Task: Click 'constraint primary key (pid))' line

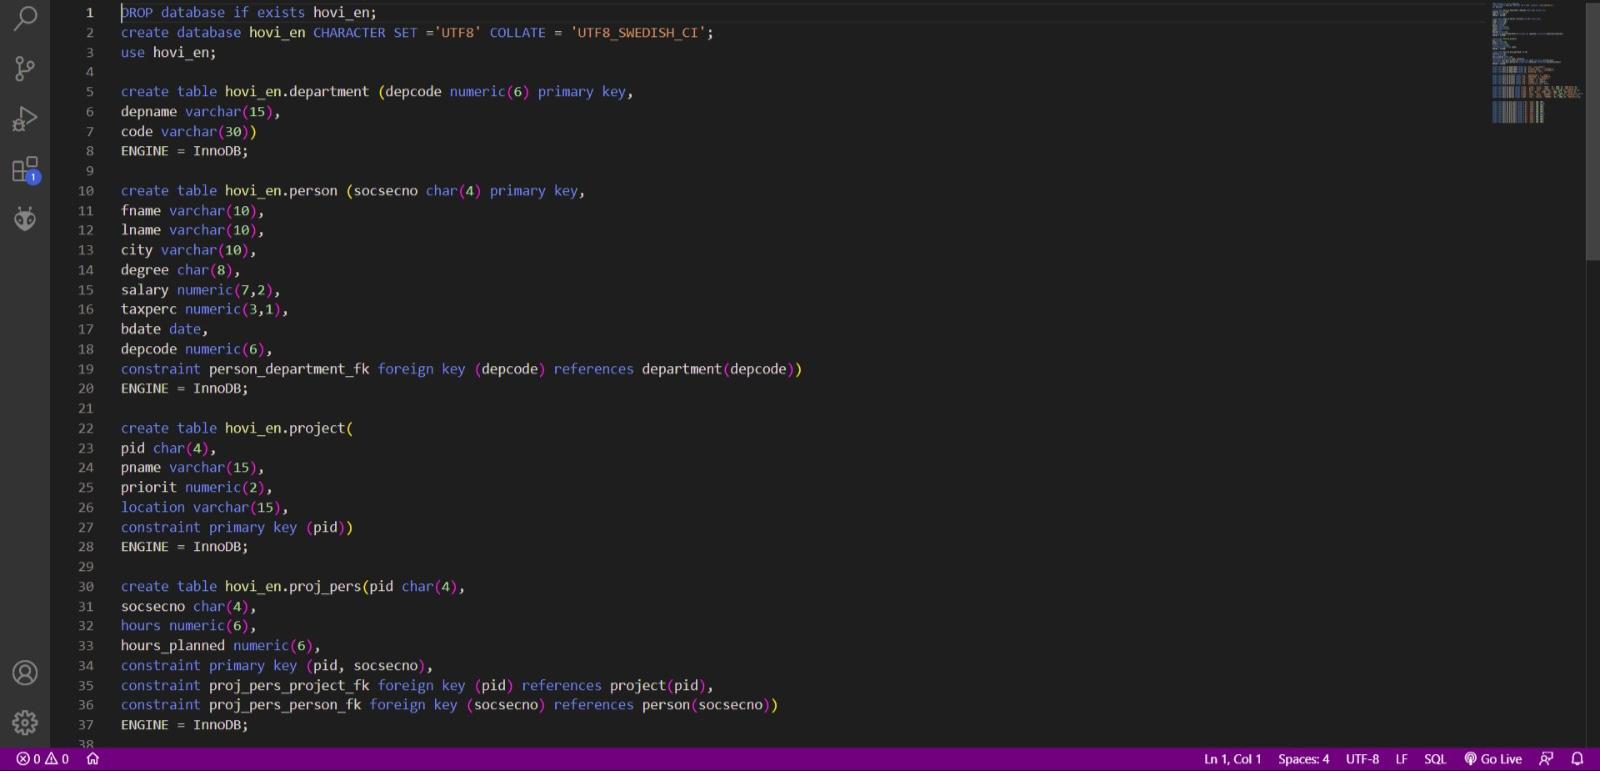Action: point(237,527)
